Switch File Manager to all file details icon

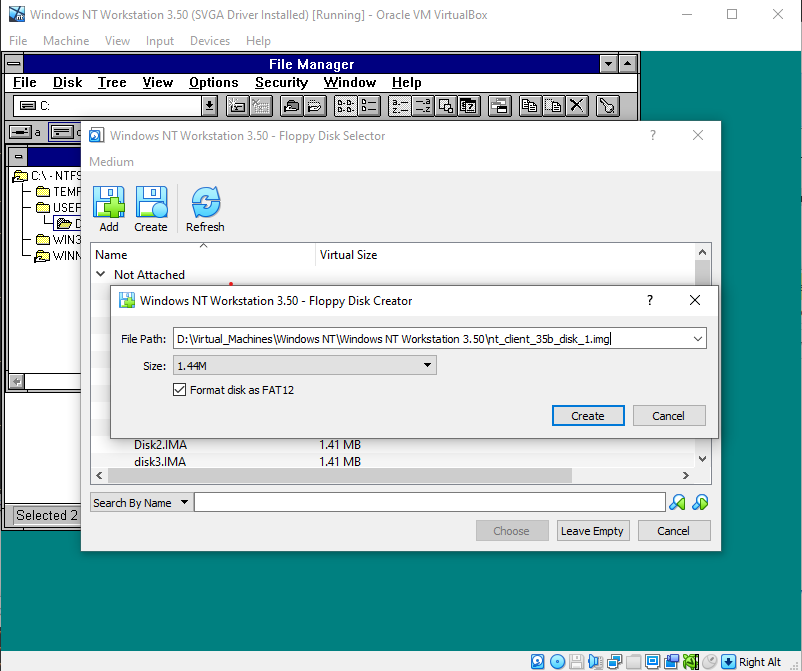[x=369, y=106]
